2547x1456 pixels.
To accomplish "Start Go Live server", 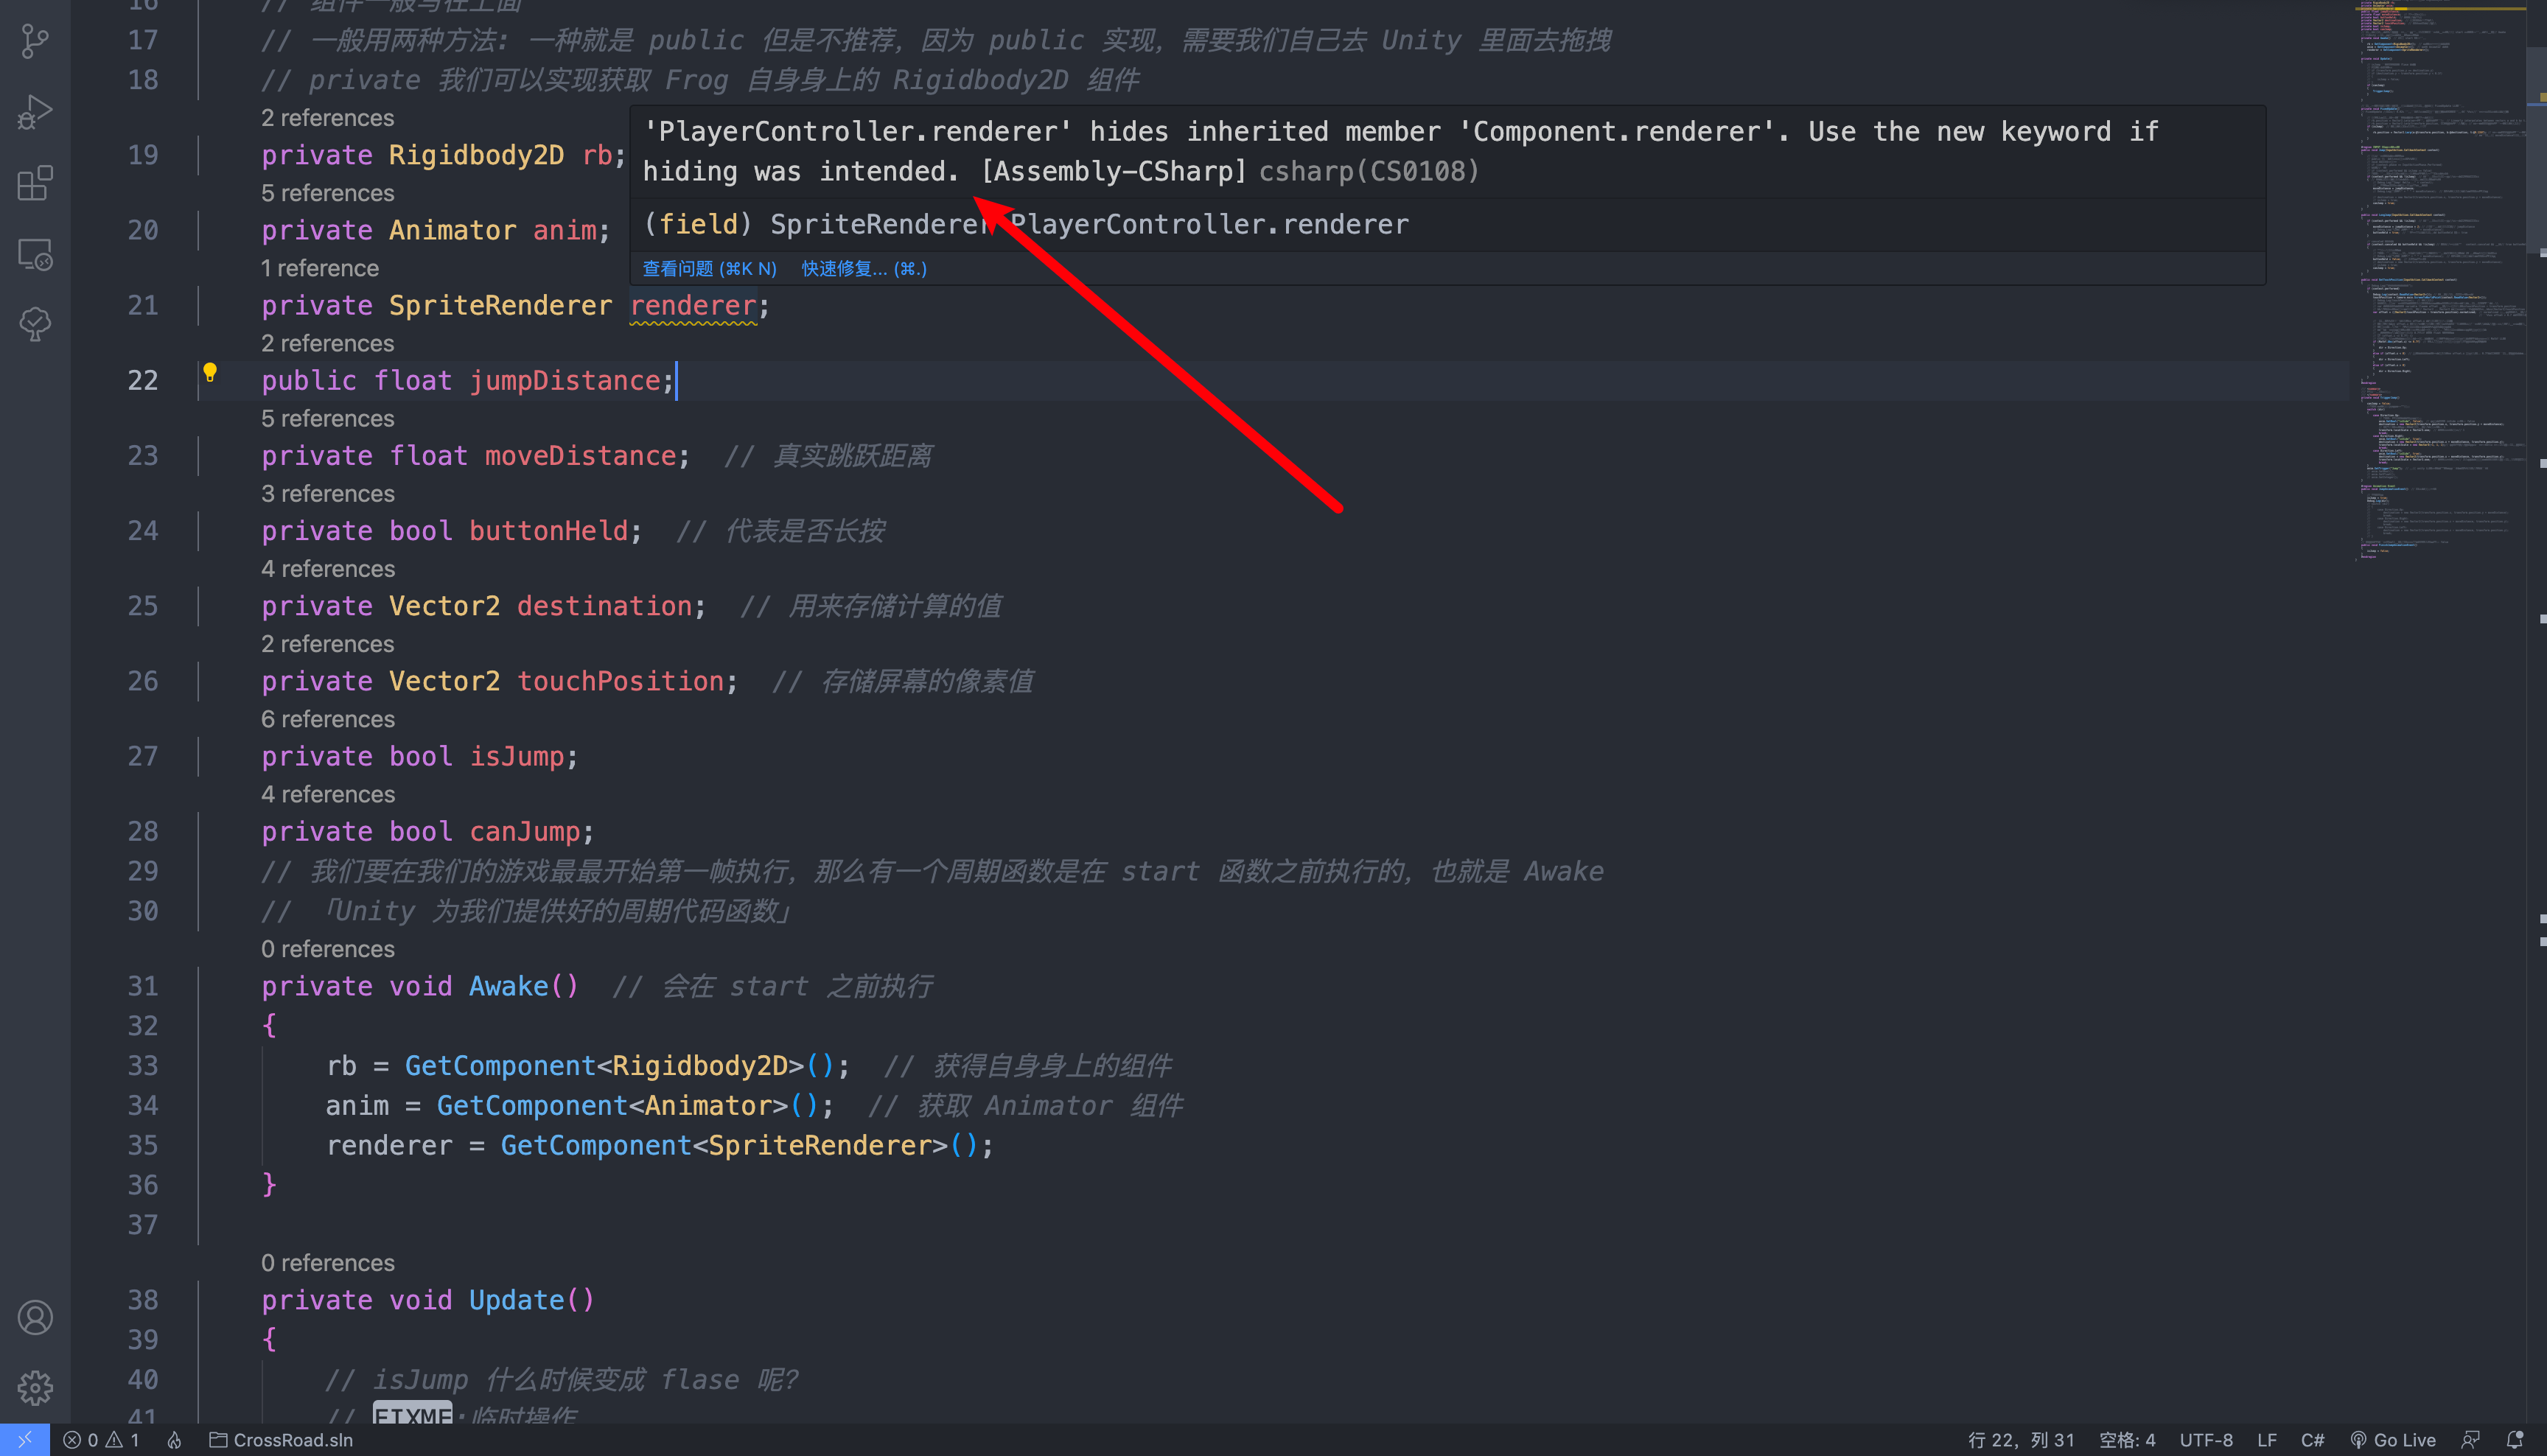I will [x=2393, y=1440].
